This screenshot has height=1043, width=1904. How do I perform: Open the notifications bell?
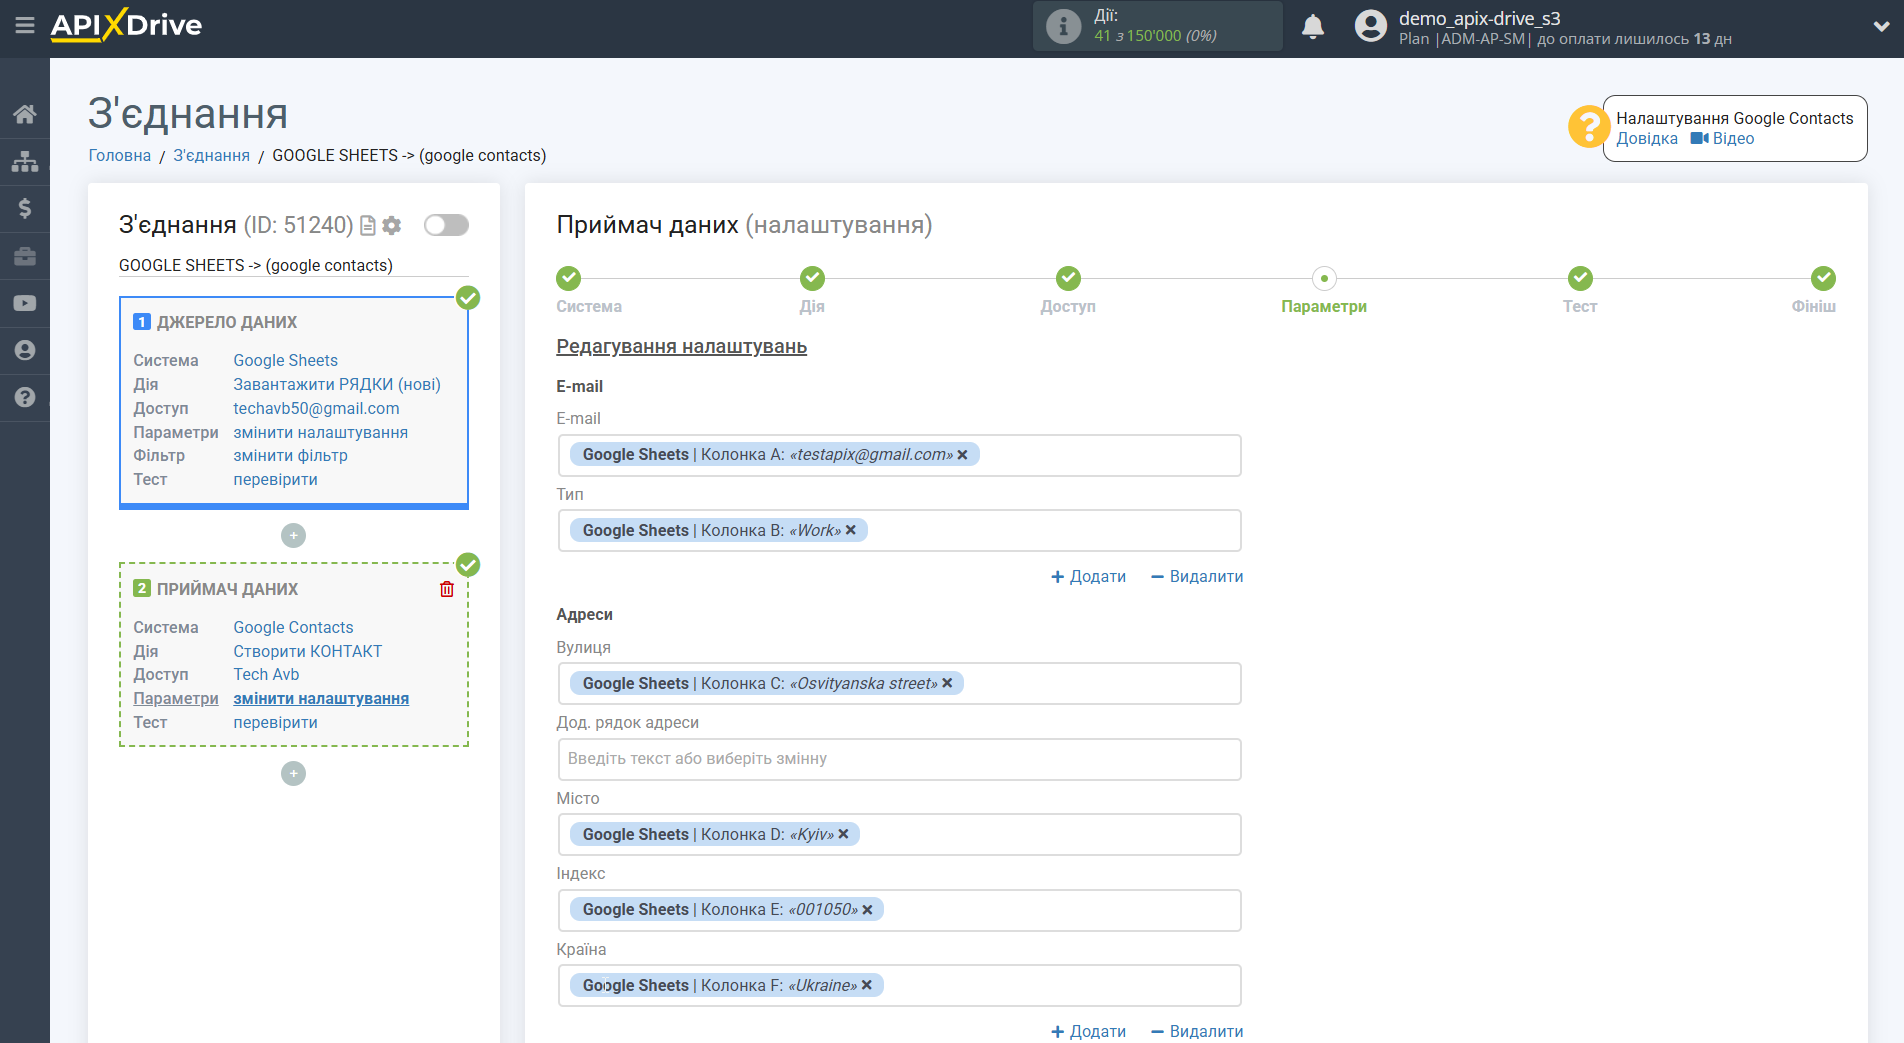tap(1313, 26)
